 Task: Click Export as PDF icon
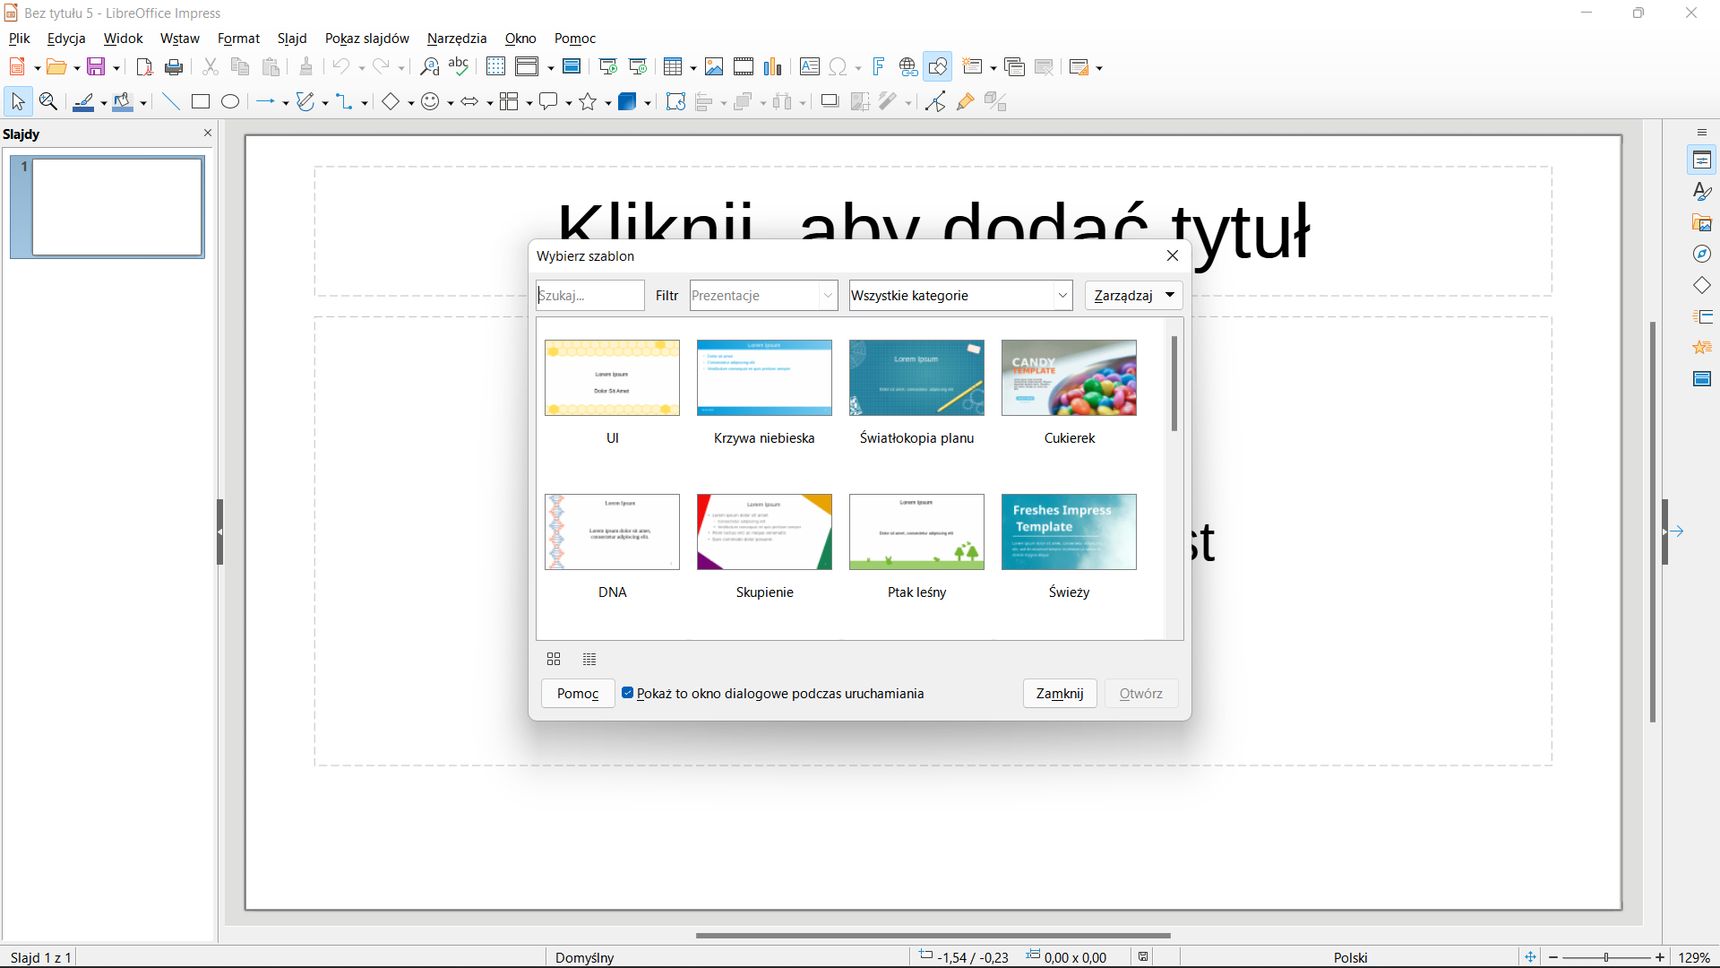point(144,67)
